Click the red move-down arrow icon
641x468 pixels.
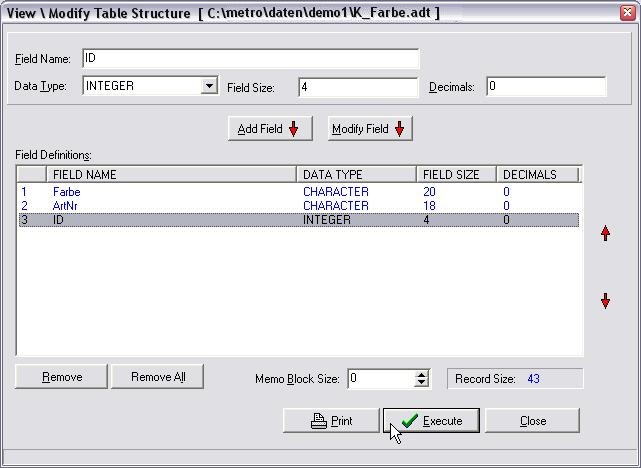(x=605, y=301)
